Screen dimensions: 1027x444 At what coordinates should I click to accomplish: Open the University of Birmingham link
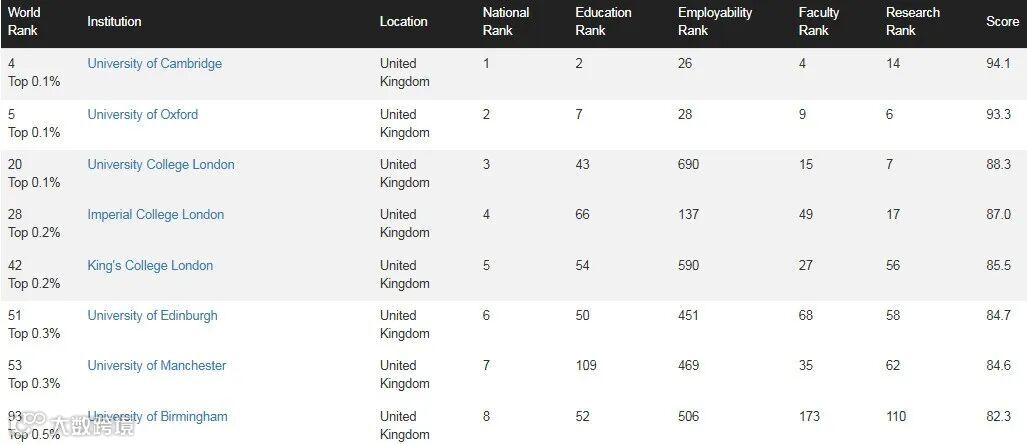(x=157, y=417)
